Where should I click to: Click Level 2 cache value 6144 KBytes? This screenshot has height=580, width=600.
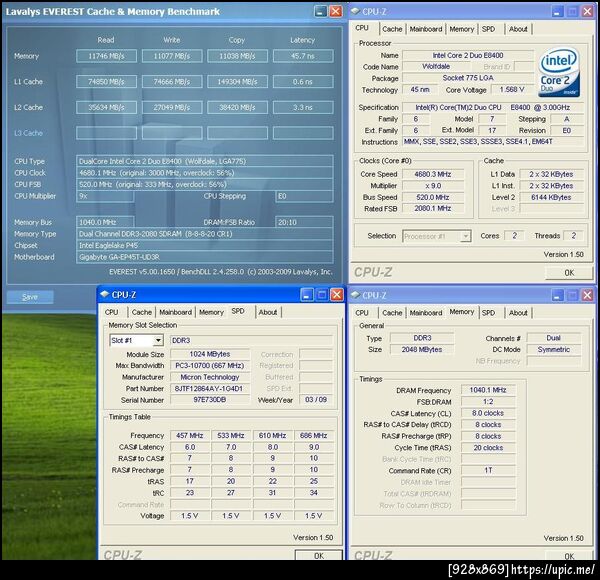[551, 197]
